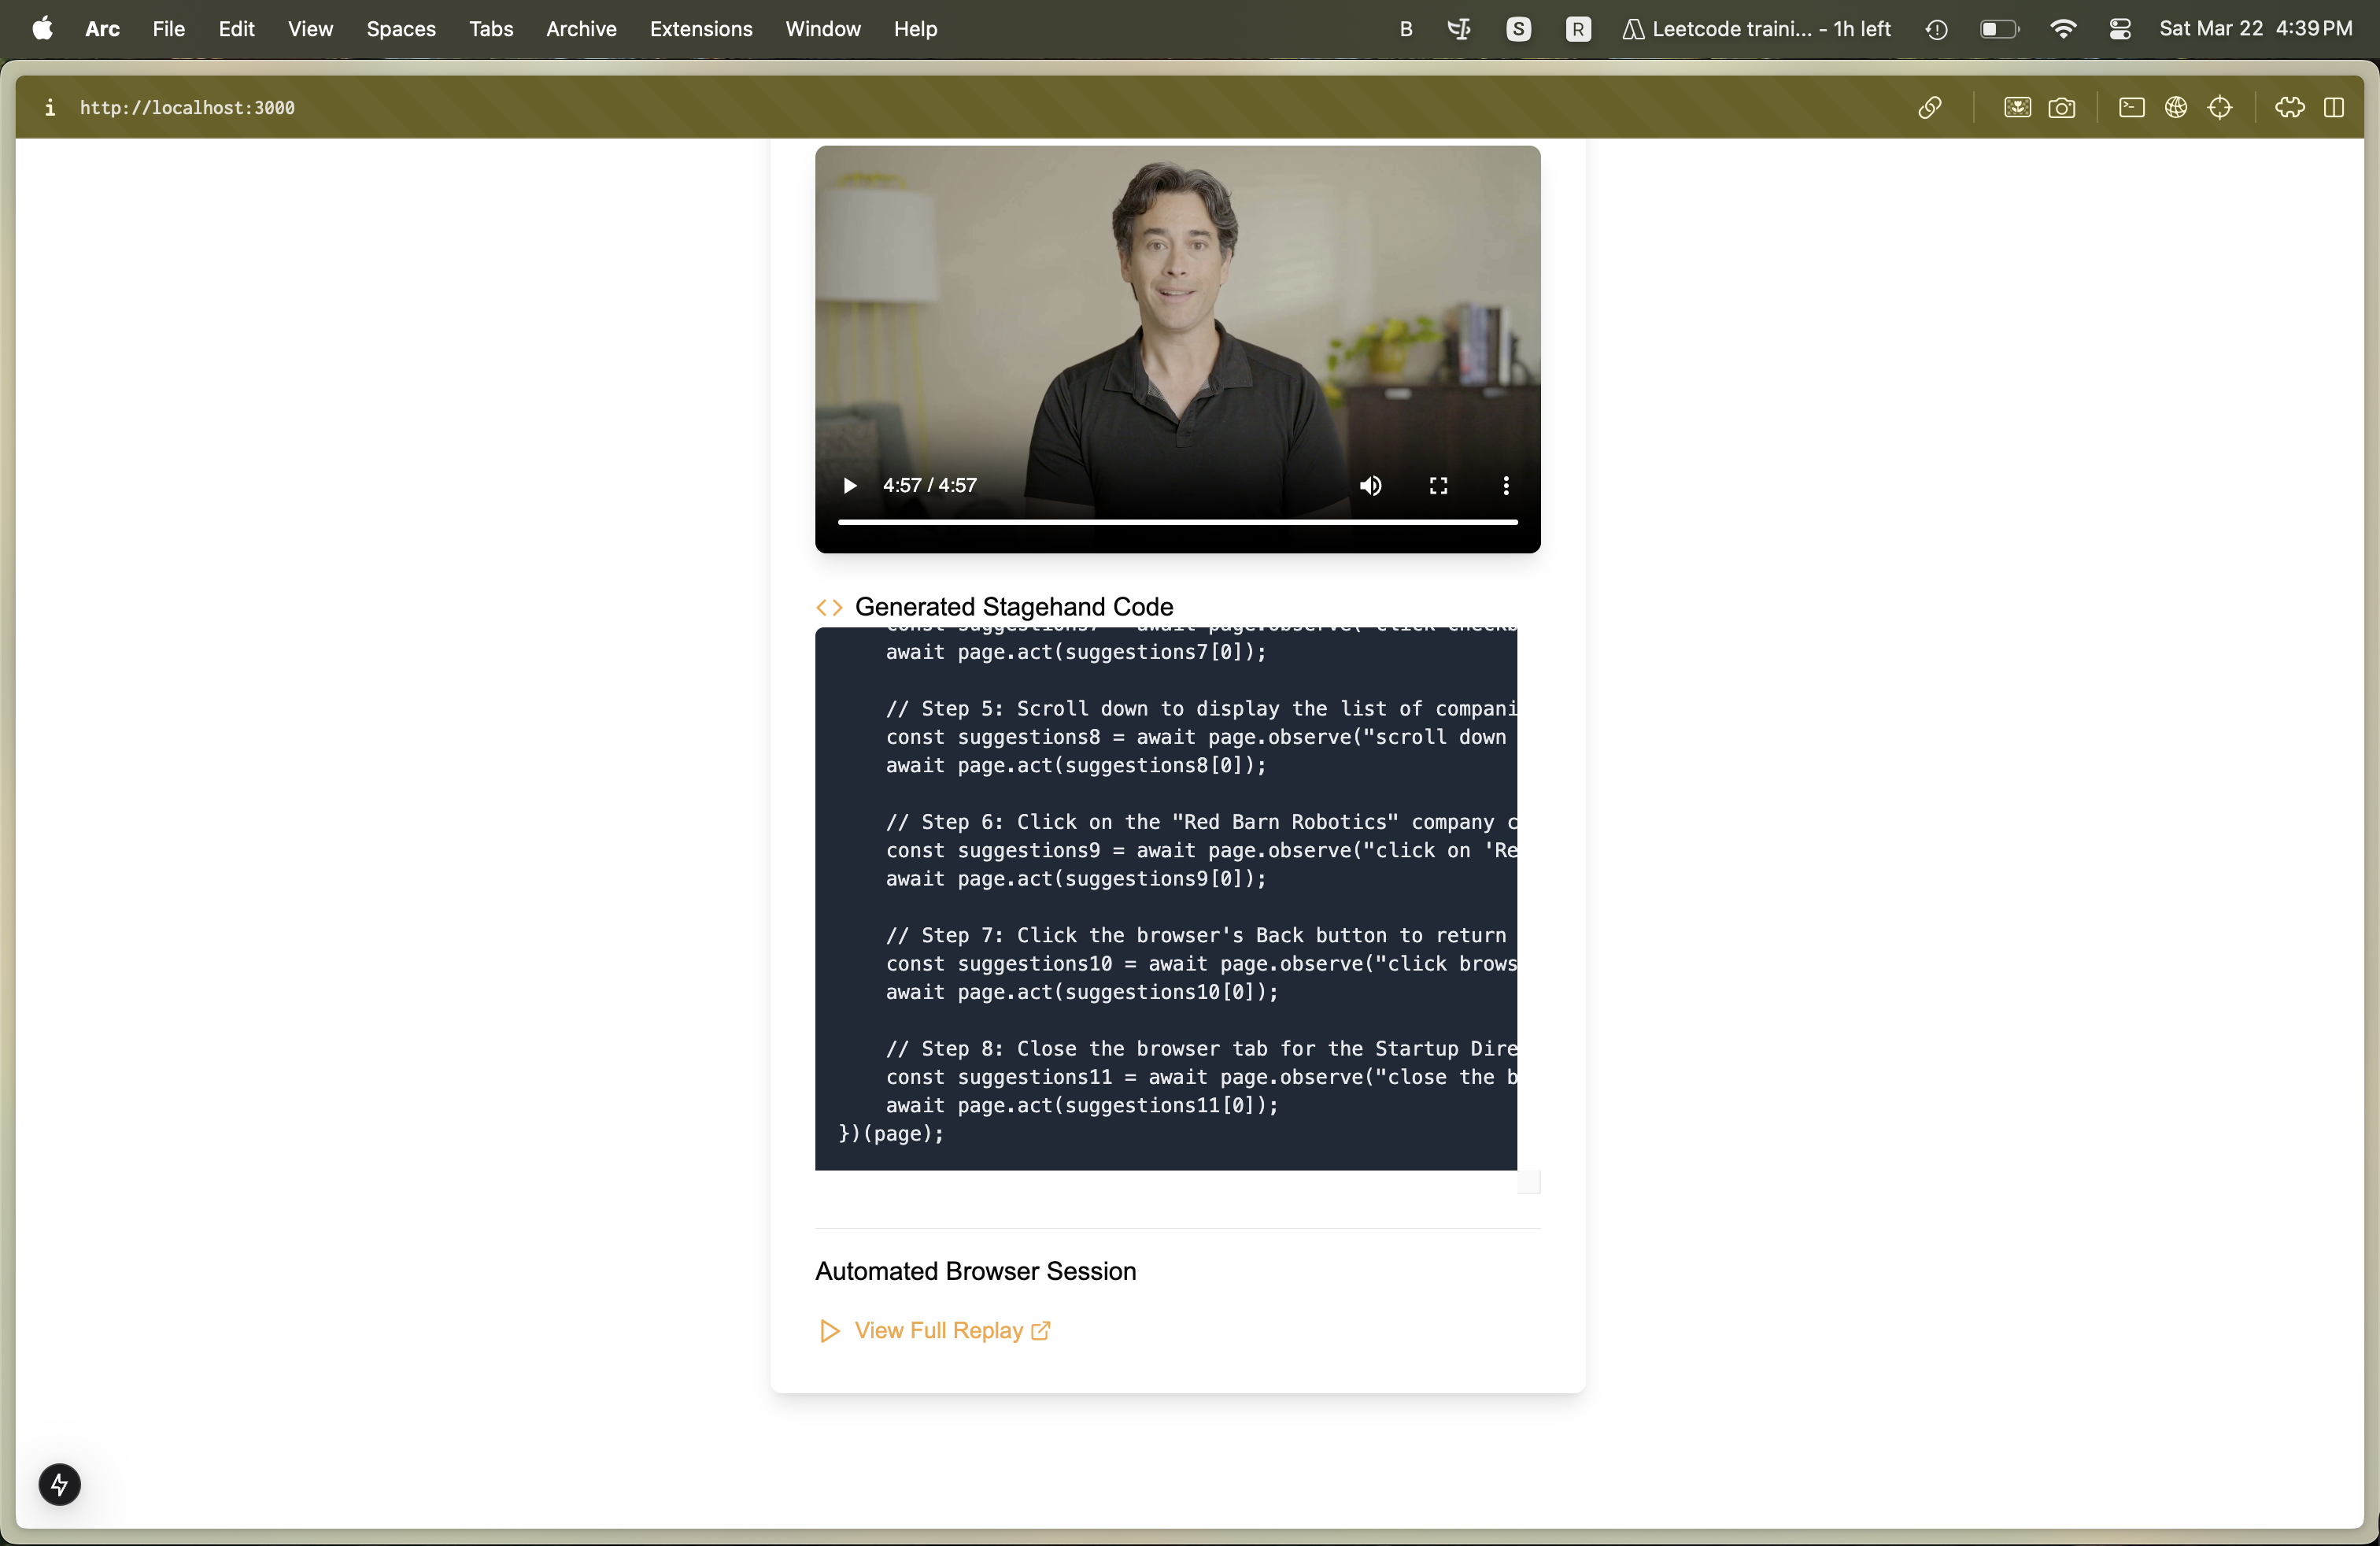Image resolution: width=2380 pixels, height=1546 pixels.
Task: Open the Archive menu
Action: (x=580, y=29)
